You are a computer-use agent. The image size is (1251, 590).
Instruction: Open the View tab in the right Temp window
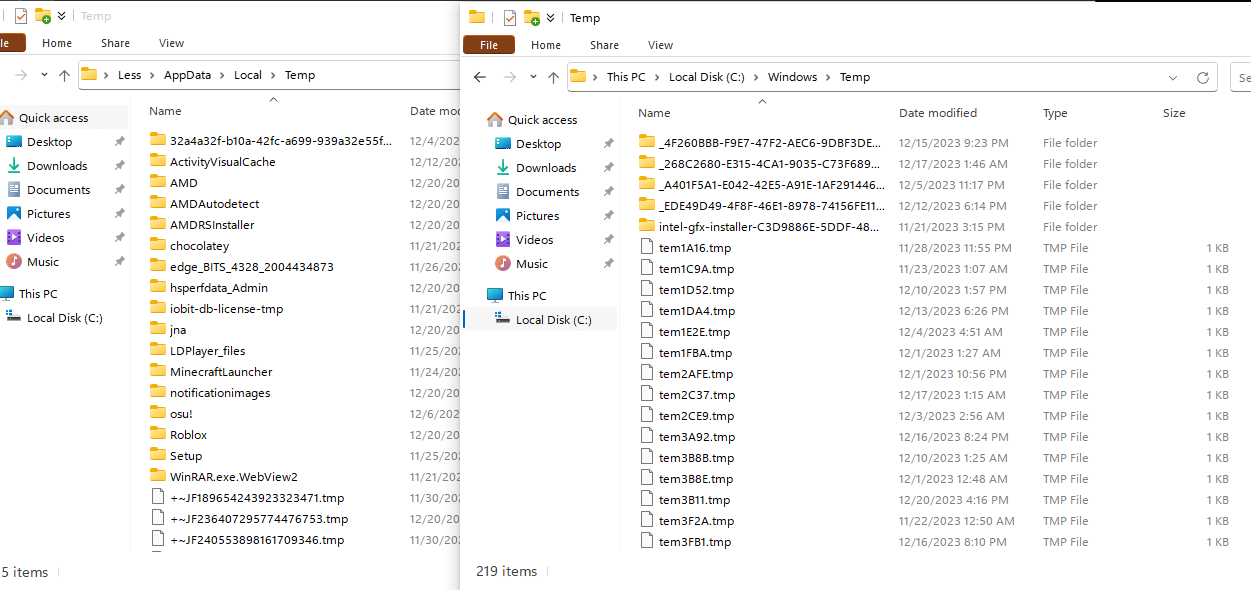(661, 45)
